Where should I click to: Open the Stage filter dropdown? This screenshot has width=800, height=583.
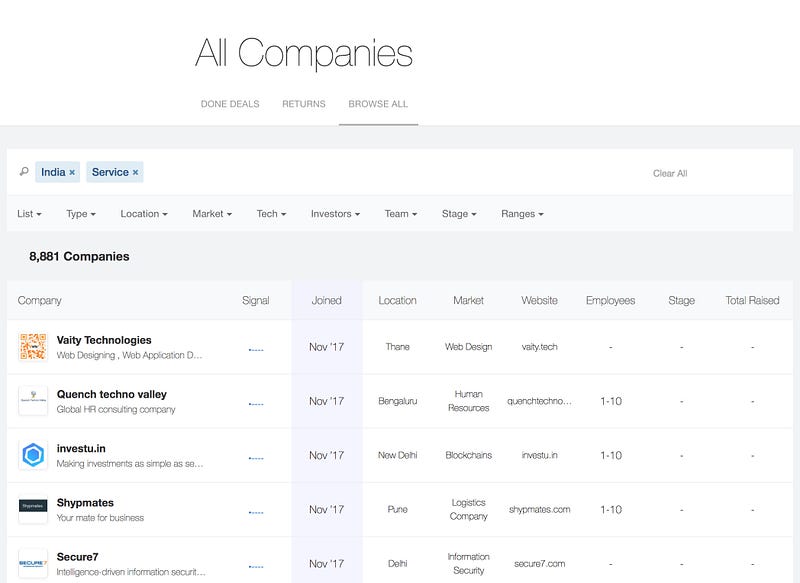click(459, 214)
